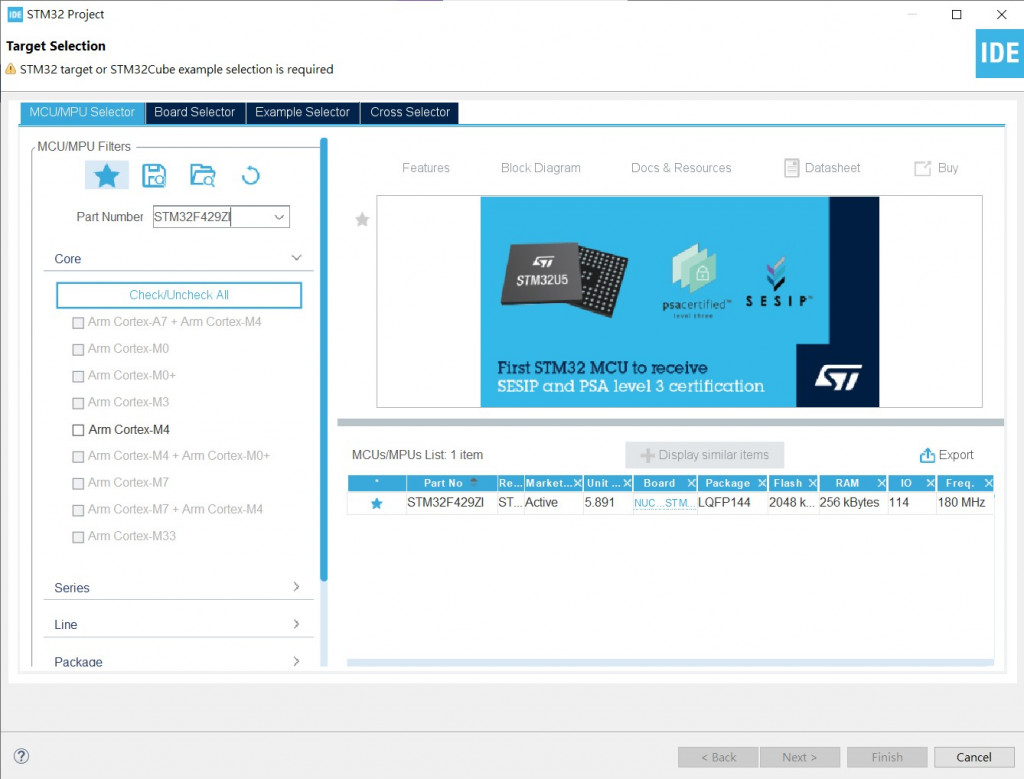Click the < Back button
The width and height of the screenshot is (1024, 779).
[x=718, y=757]
